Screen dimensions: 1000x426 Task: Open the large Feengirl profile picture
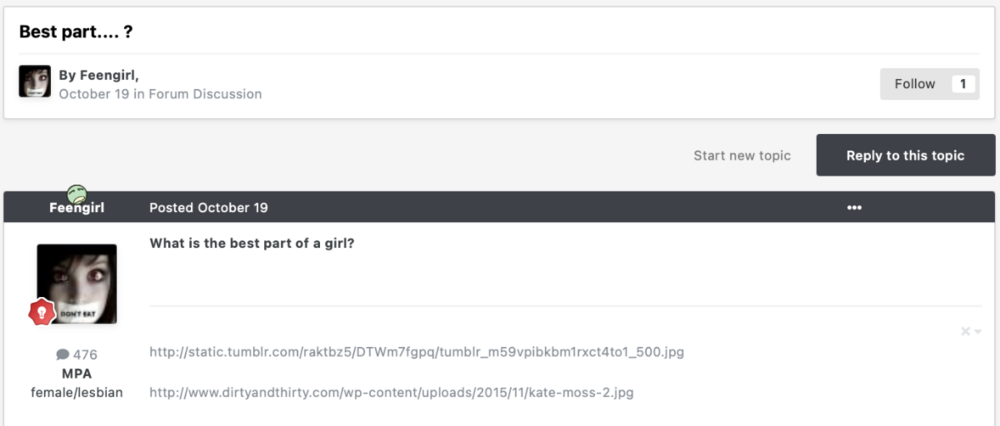click(x=77, y=284)
